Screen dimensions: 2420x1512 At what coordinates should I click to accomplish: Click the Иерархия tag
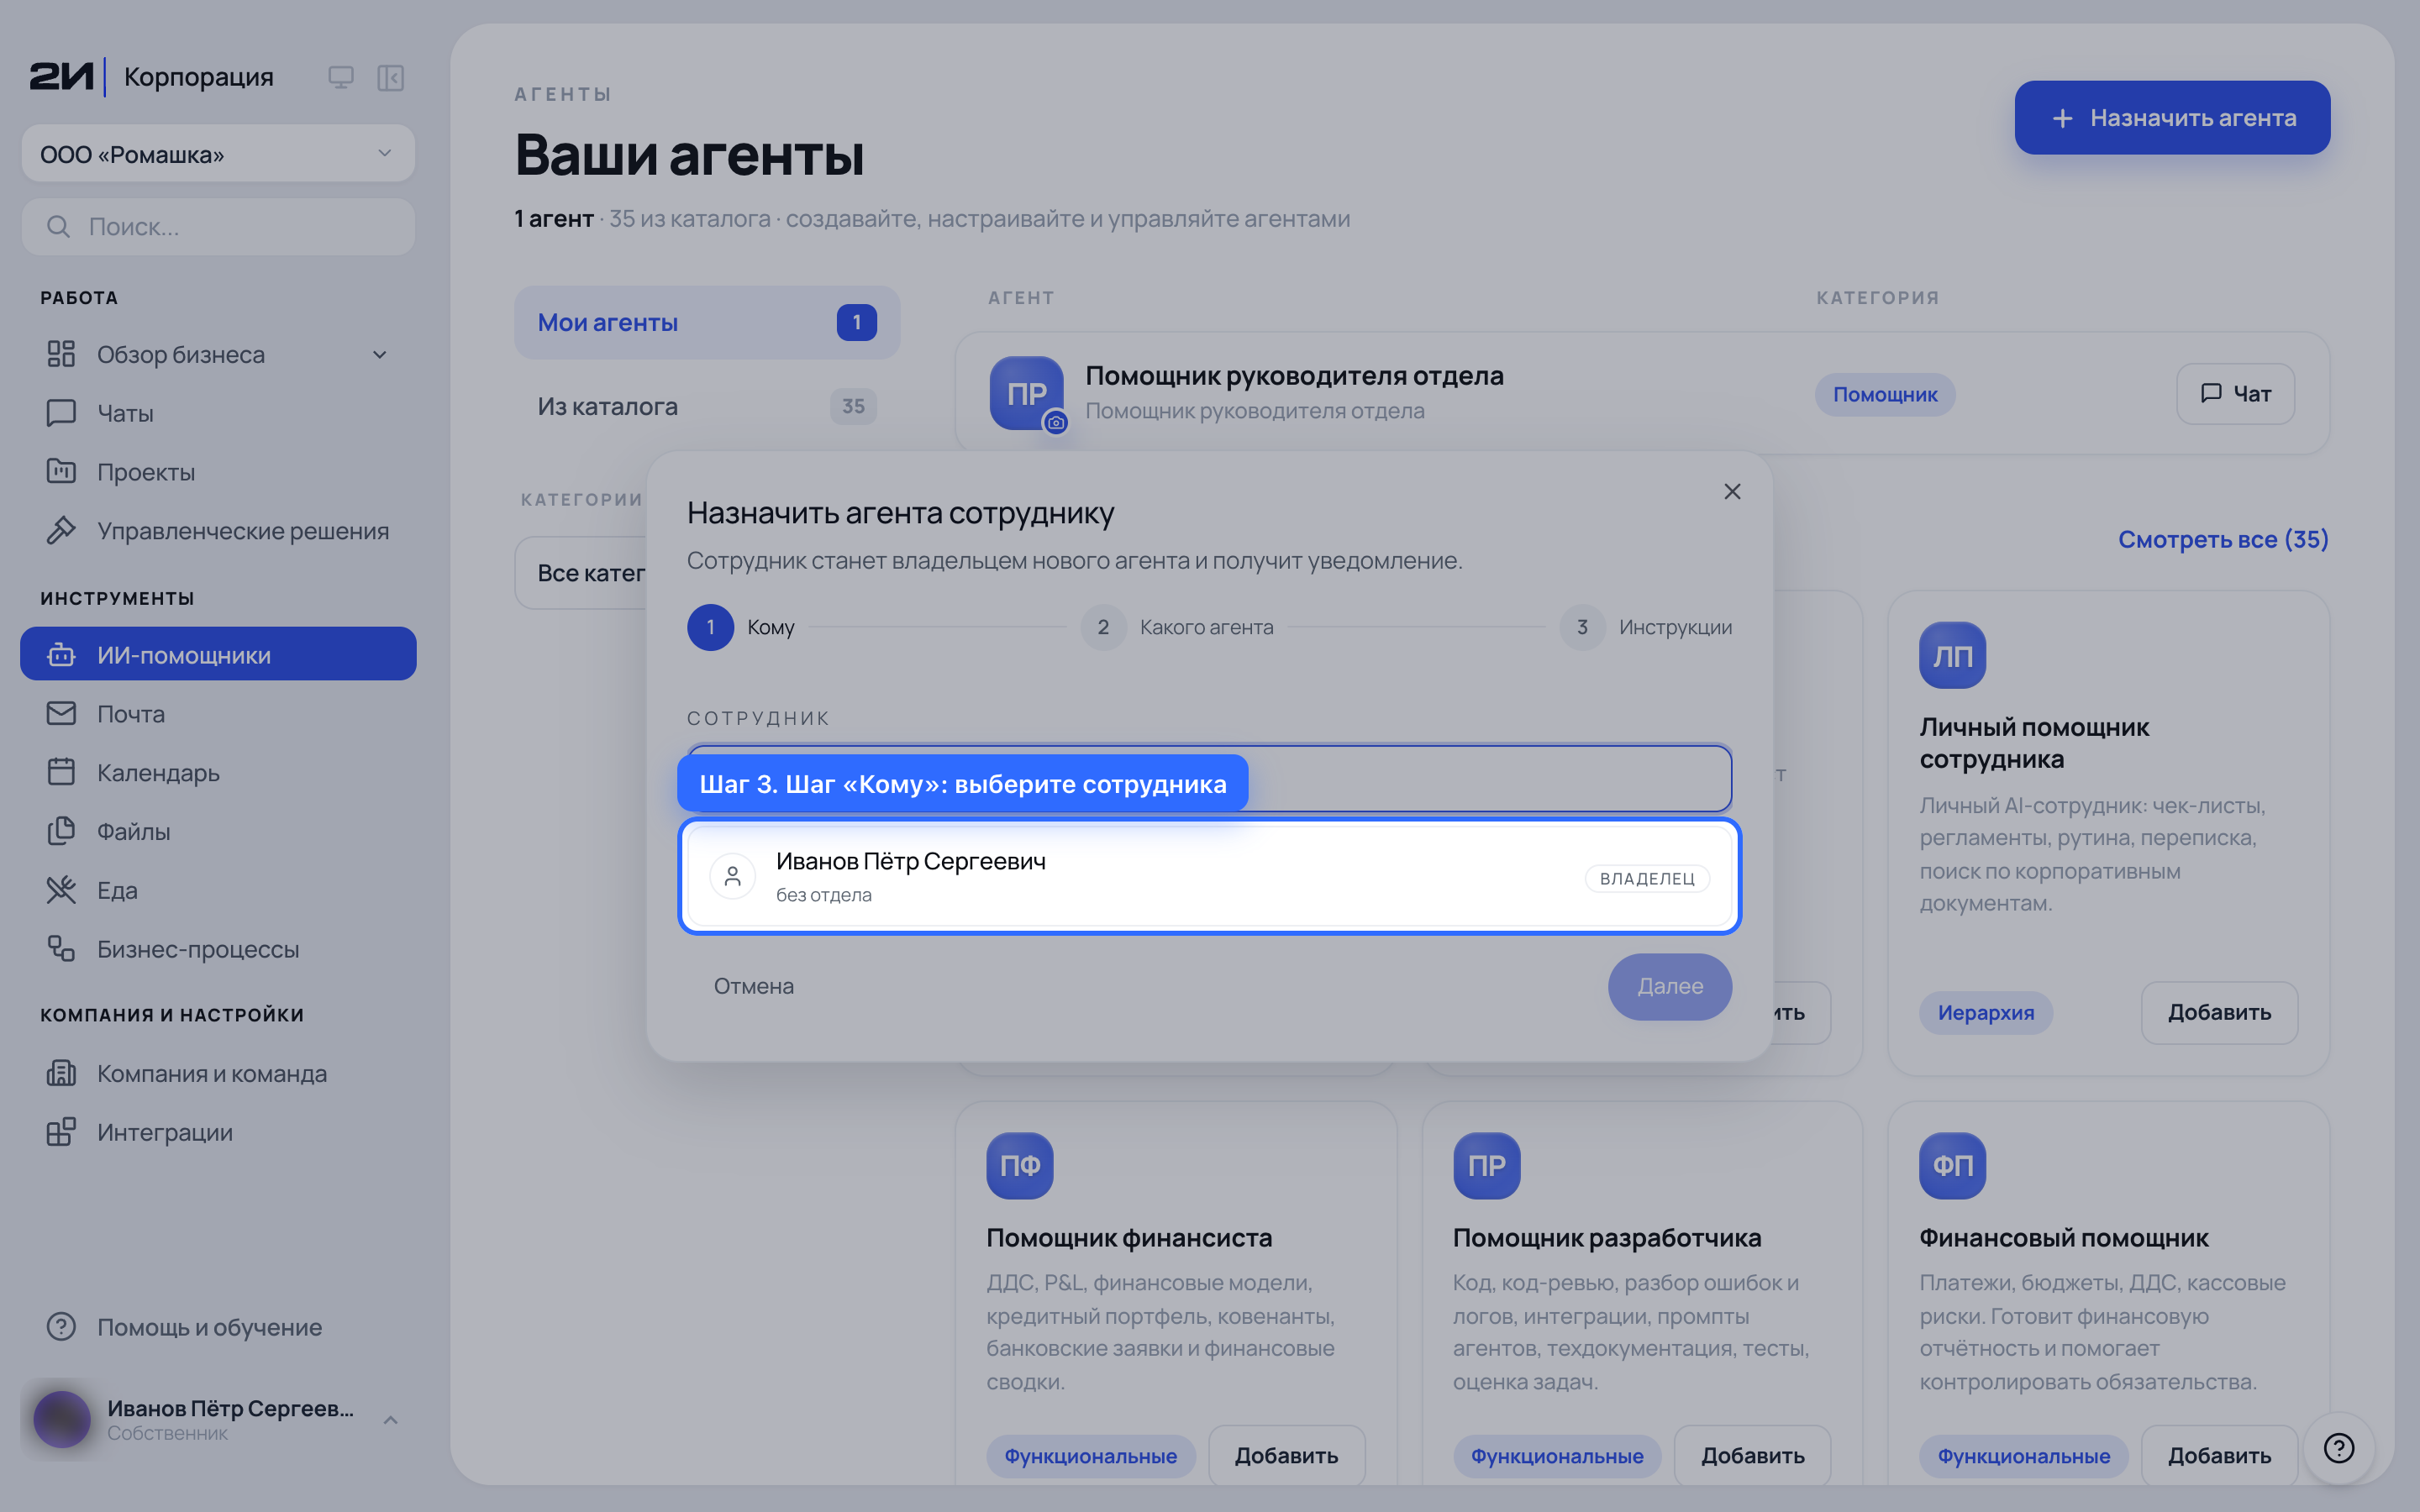[x=1985, y=1013]
